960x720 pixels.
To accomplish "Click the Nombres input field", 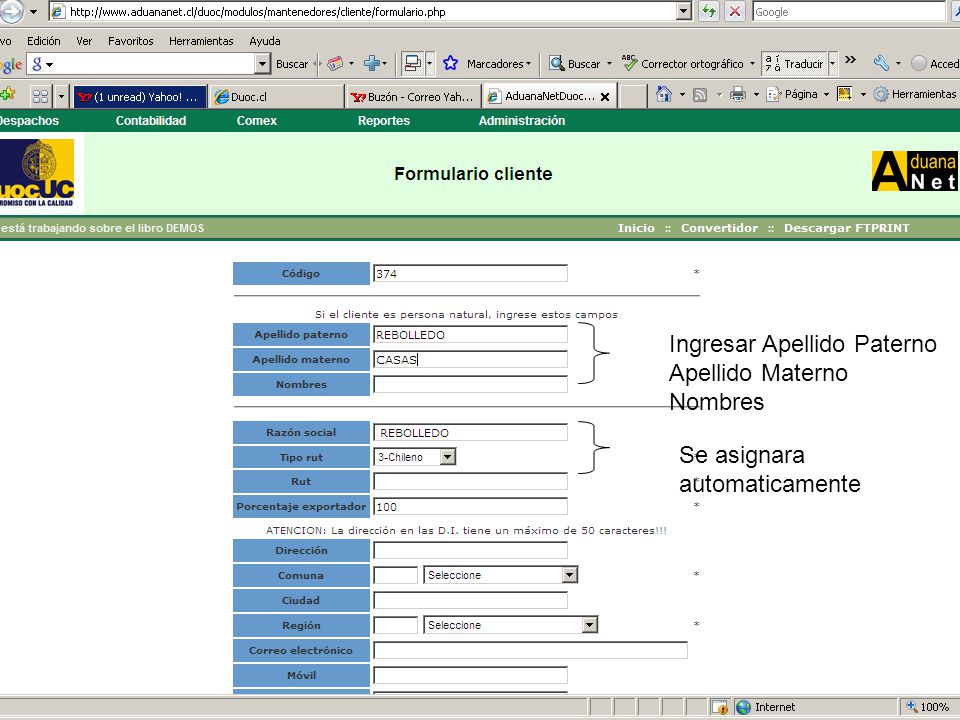I will point(470,384).
